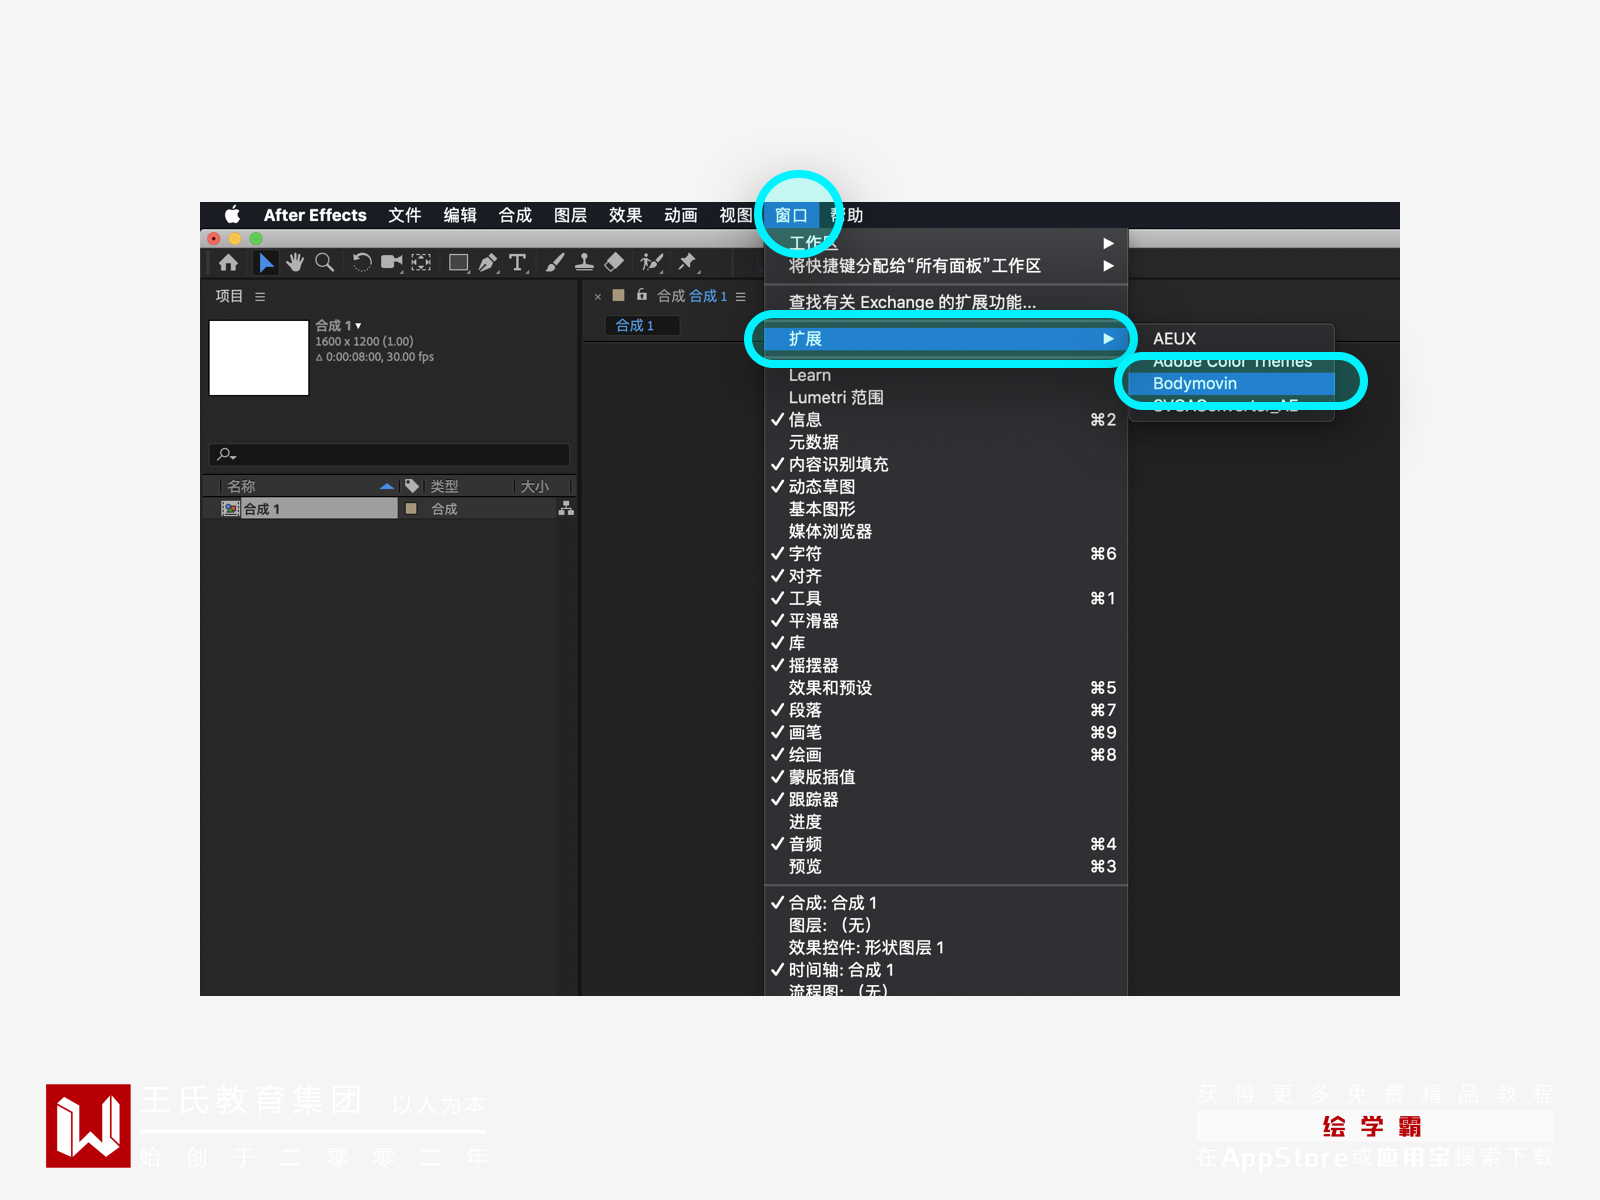Select the Learn menu entry
This screenshot has height=1200, width=1600.
[x=946, y=376]
